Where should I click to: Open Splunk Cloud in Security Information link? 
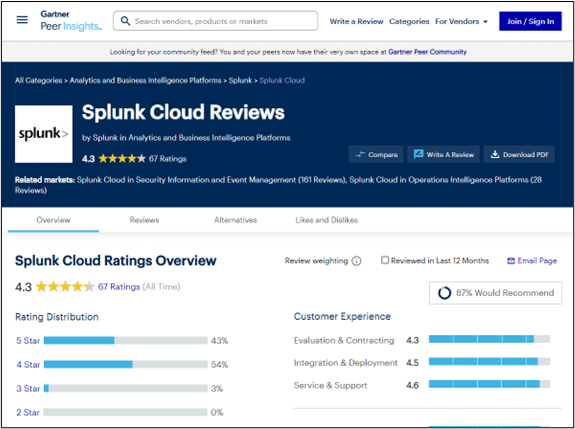[211, 180]
